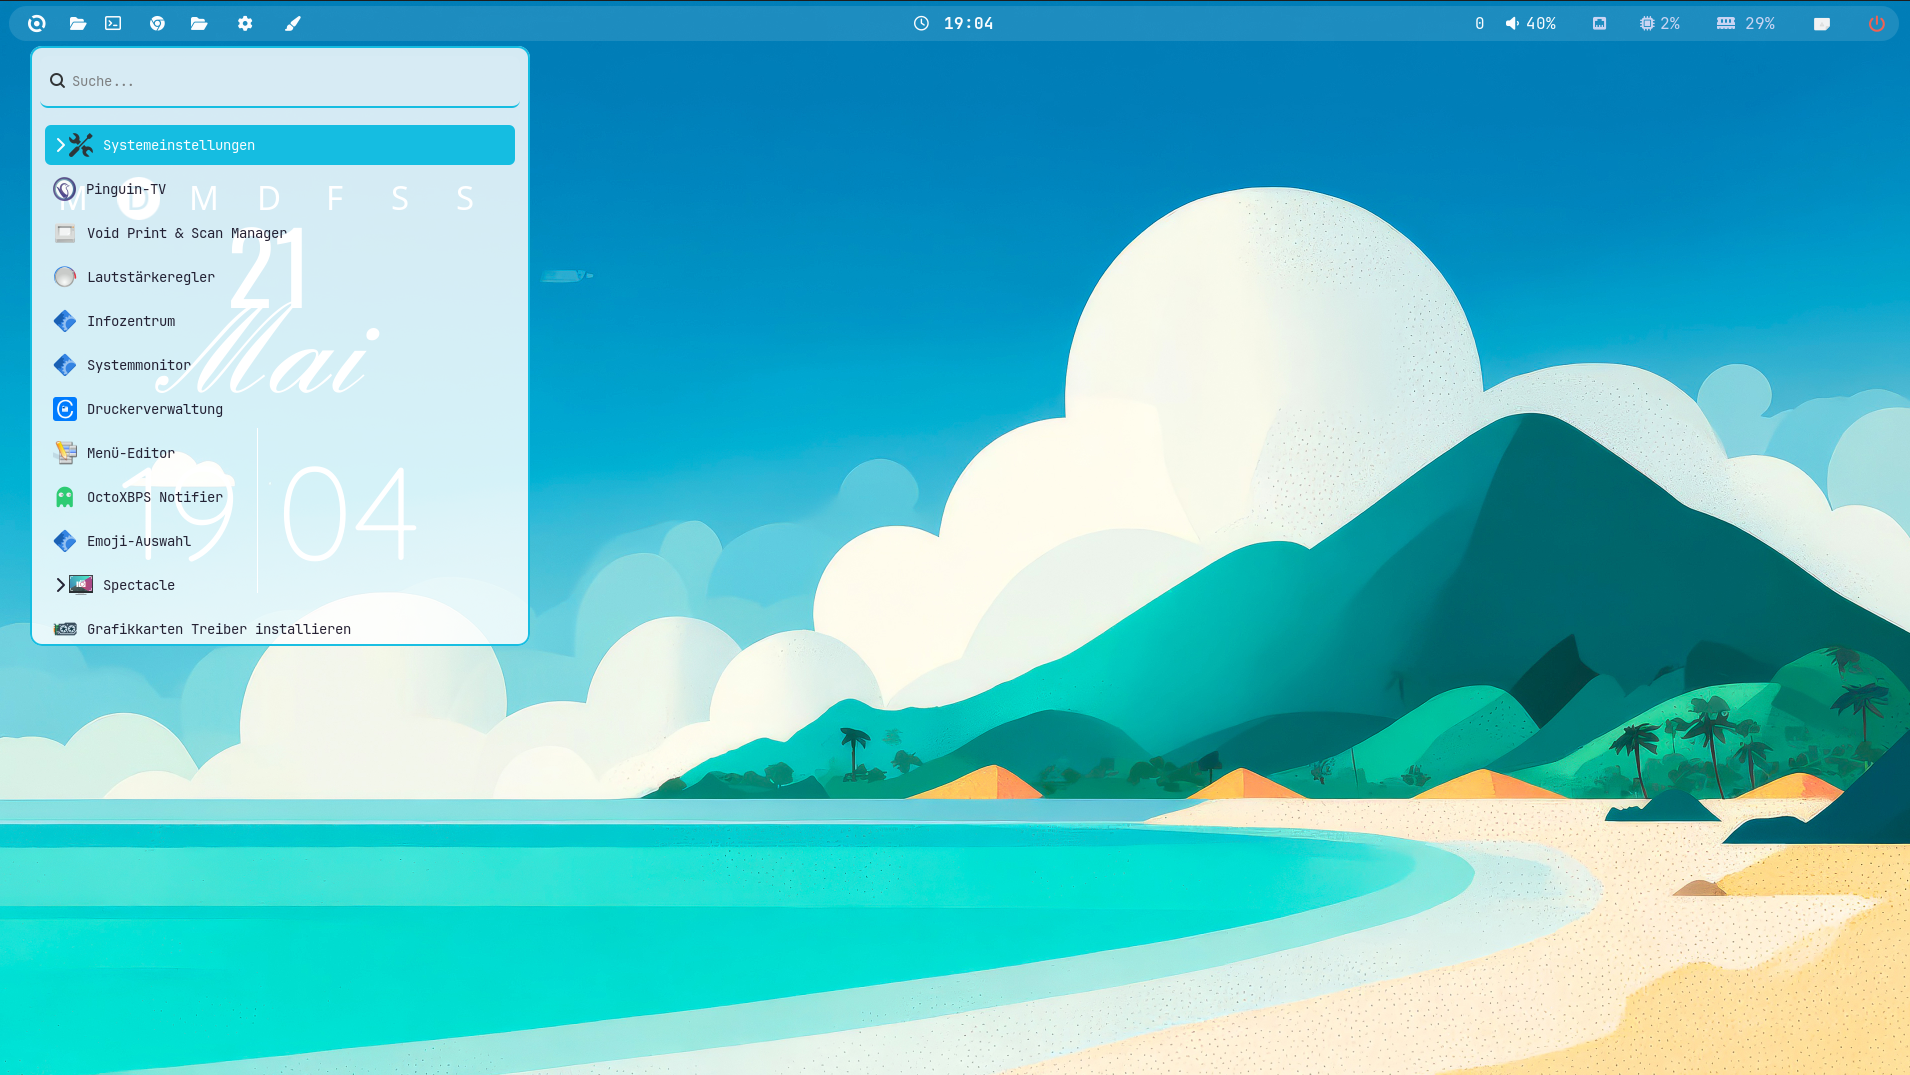Screen dimensions: 1910x1075
Task: Open Emoji-Auswahl entry
Action: click(280, 541)
